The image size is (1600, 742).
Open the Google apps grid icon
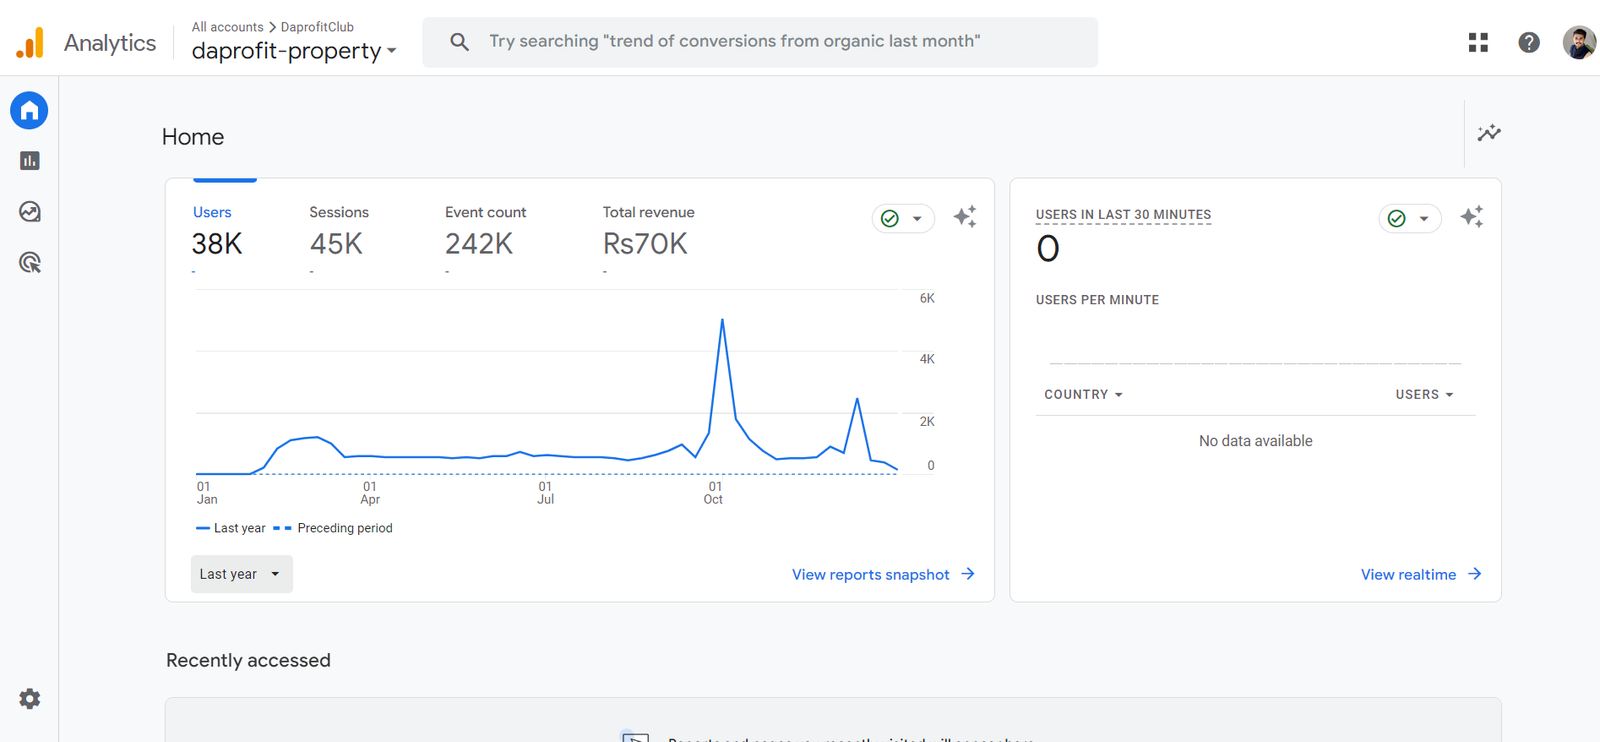(1478, 42)
